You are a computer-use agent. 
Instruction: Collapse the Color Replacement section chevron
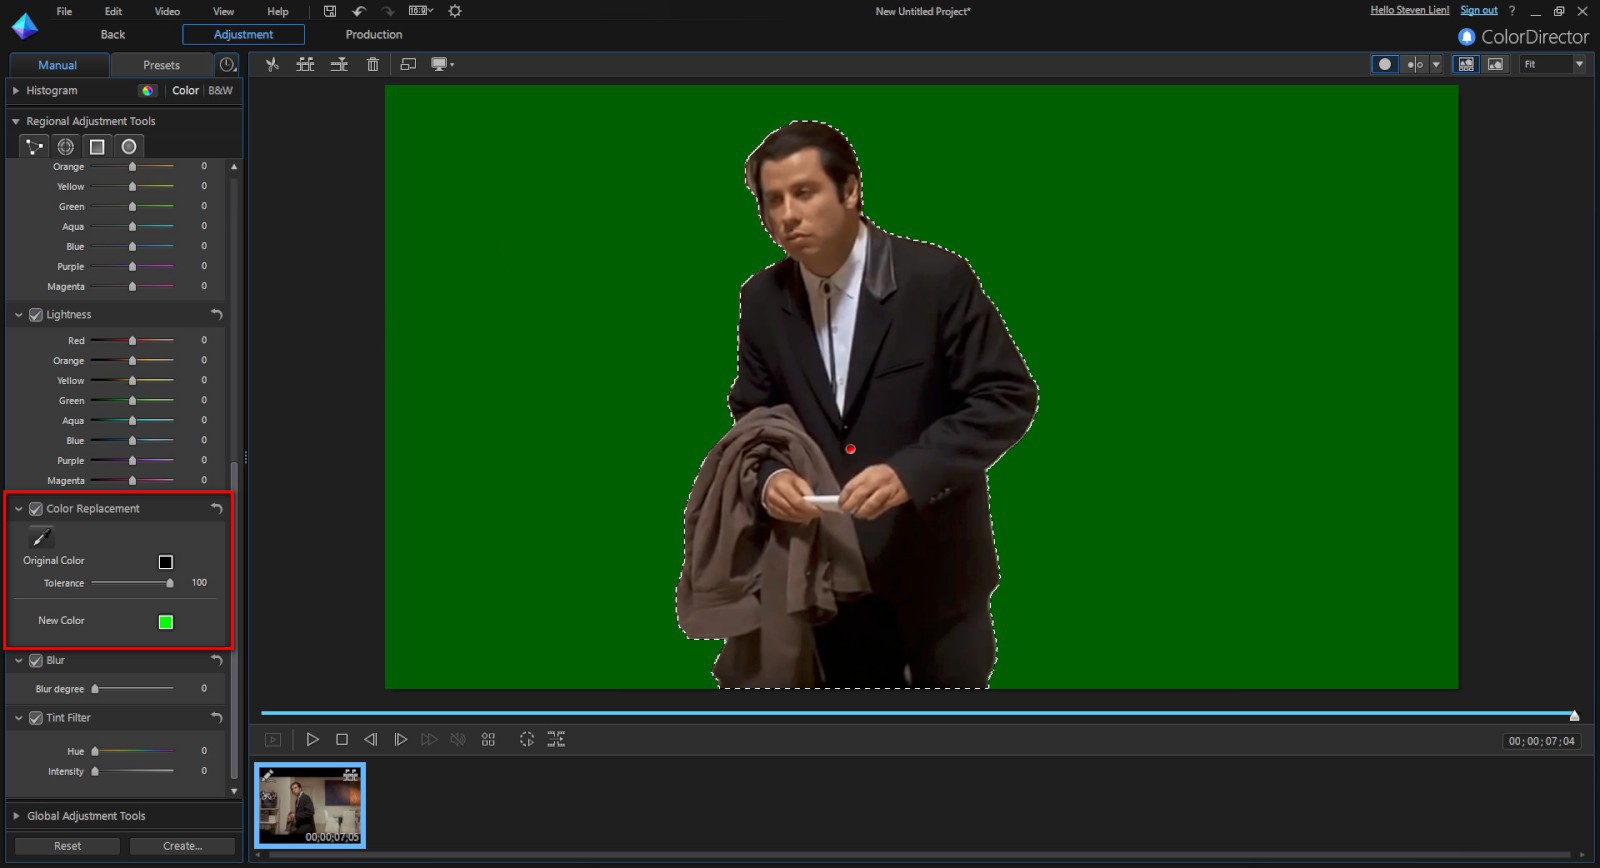[x=18, y=508]
